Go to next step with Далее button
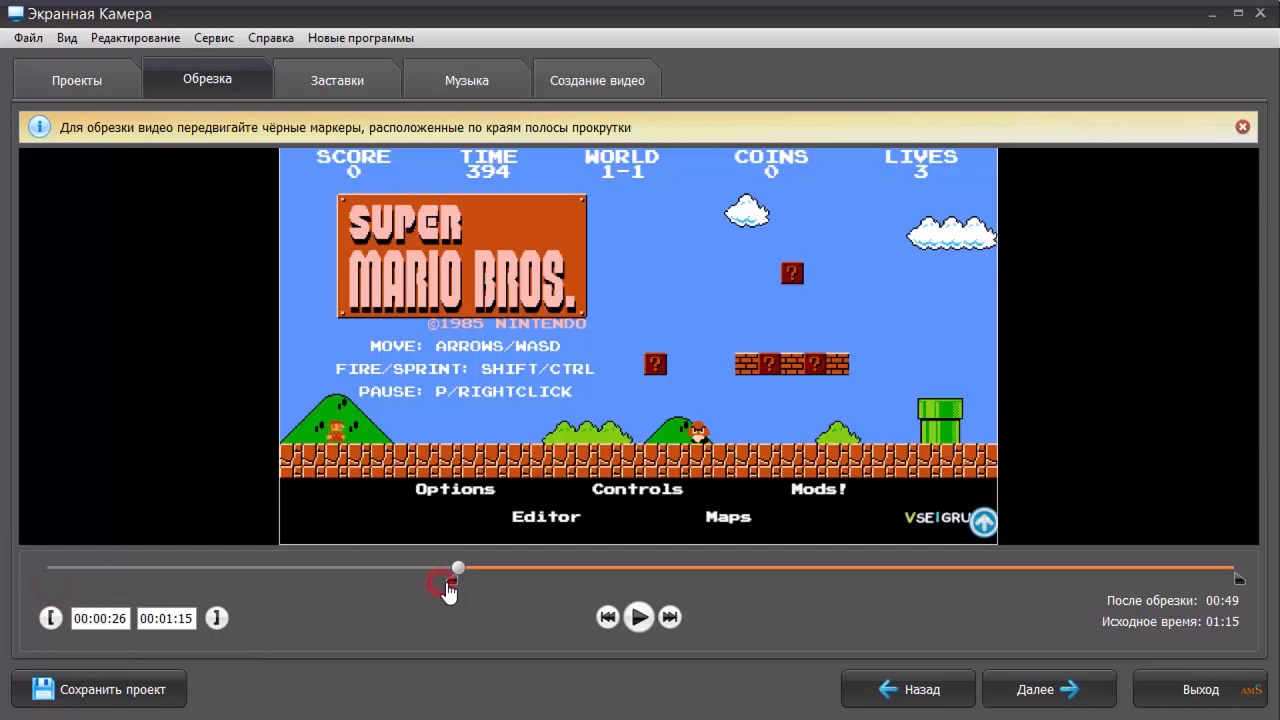This screenshot has width=1280, height=720. click(1048, 689)
